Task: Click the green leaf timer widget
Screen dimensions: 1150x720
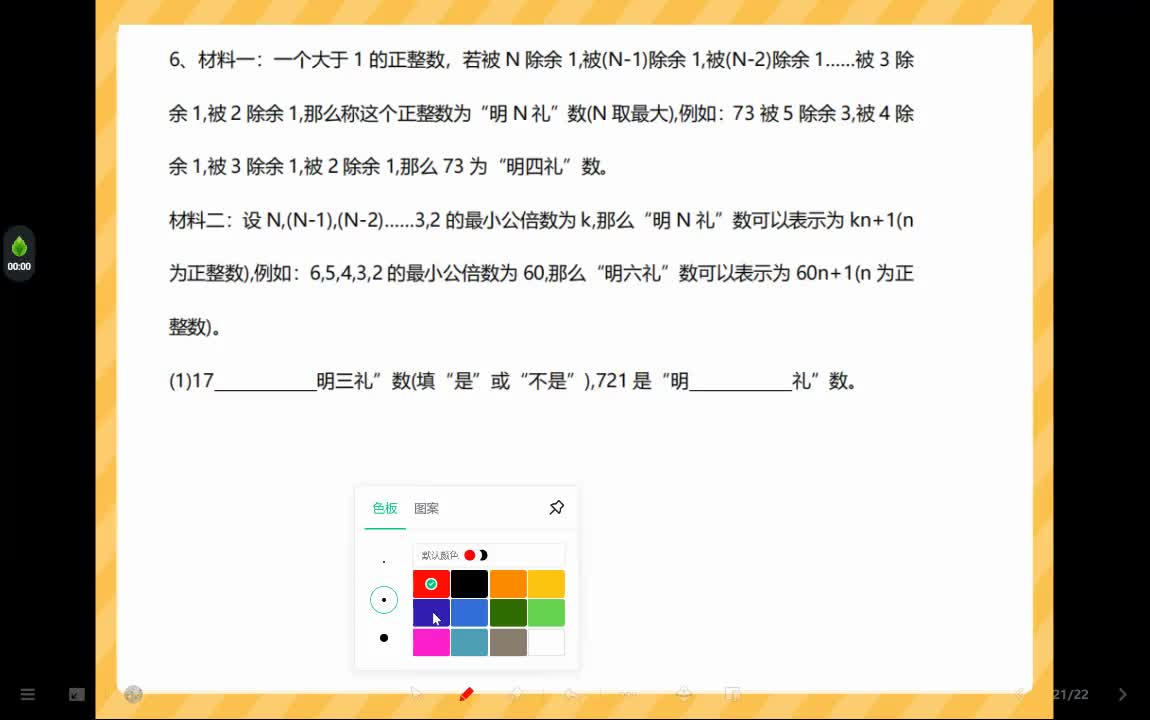Action: pyautogui.click(x=19, y=254)
